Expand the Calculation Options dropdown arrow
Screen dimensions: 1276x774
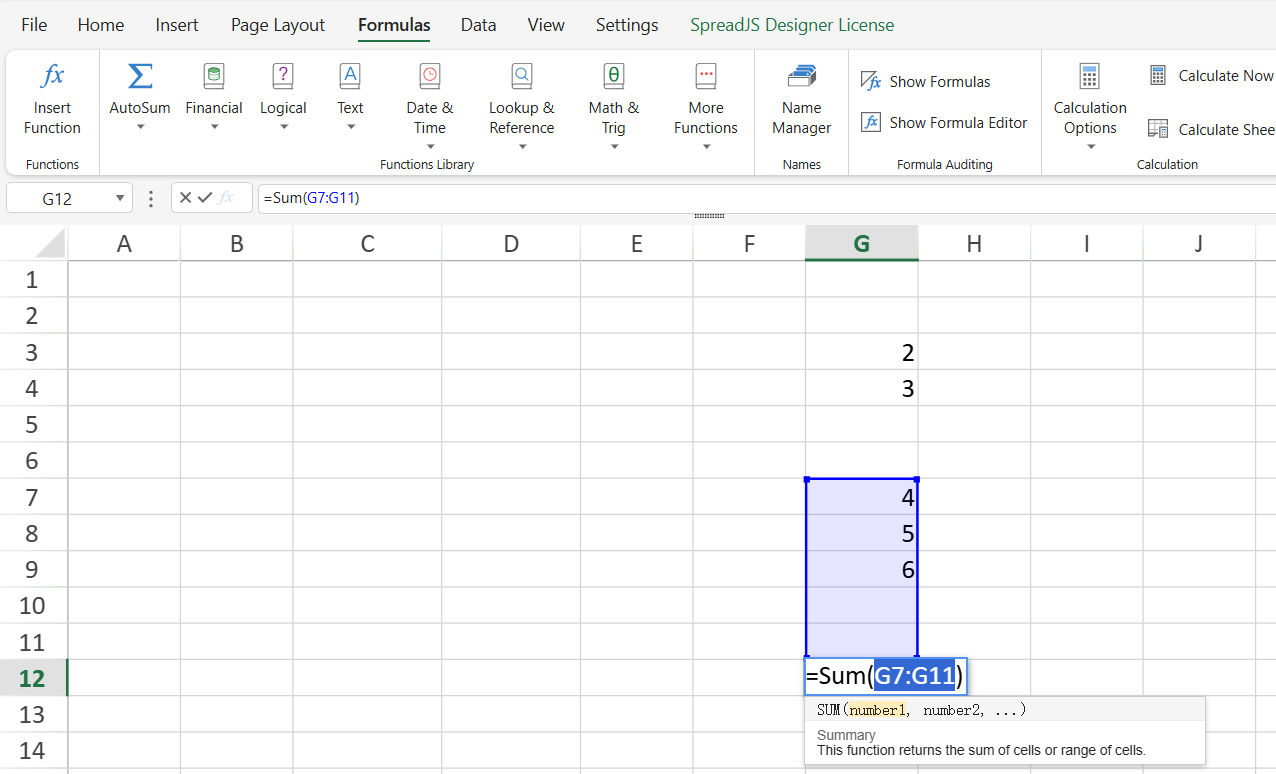click(1090, 147)
